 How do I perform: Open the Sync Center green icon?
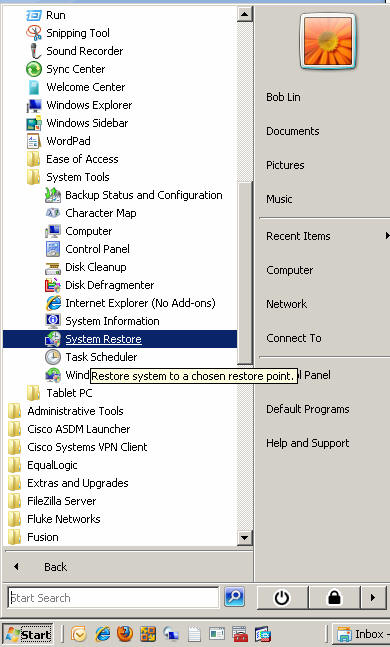[34, 69]
